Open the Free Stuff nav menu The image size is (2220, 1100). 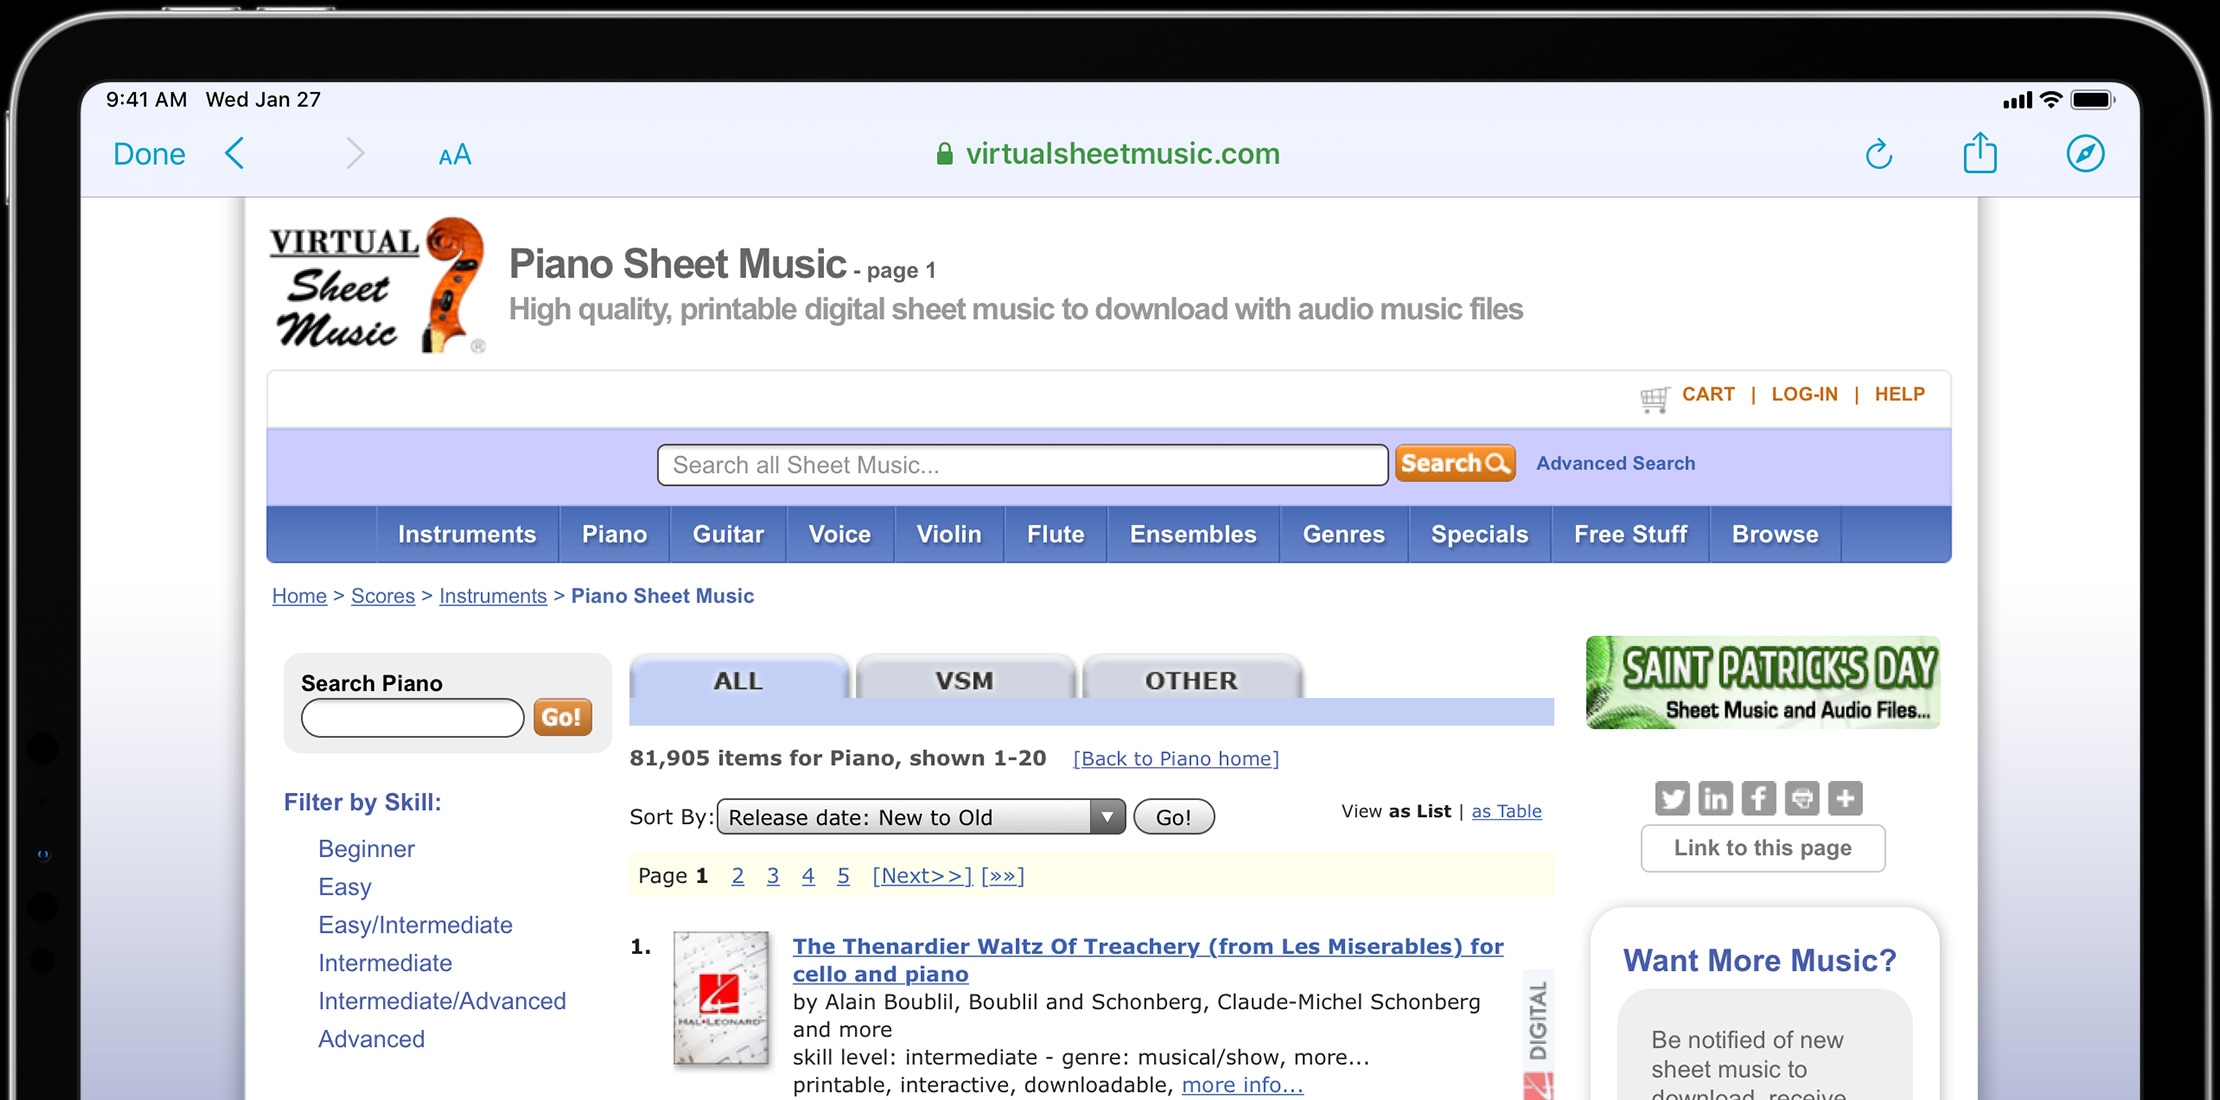1631,534
